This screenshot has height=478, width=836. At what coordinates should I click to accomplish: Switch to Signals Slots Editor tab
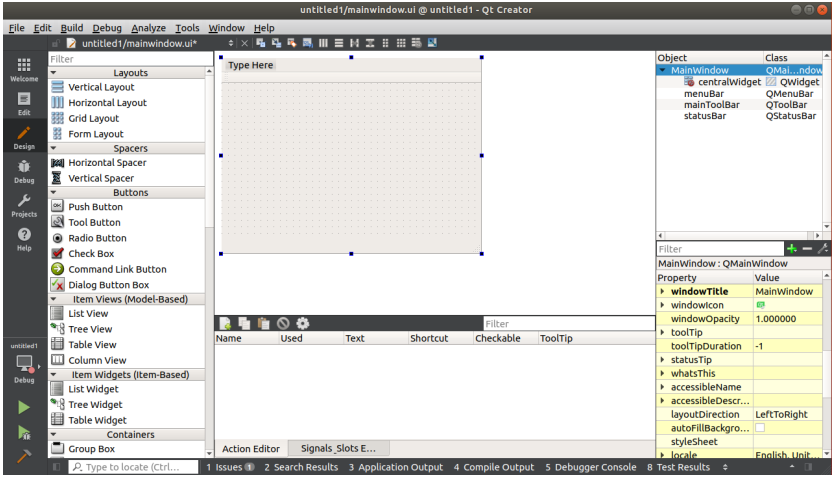338,449
